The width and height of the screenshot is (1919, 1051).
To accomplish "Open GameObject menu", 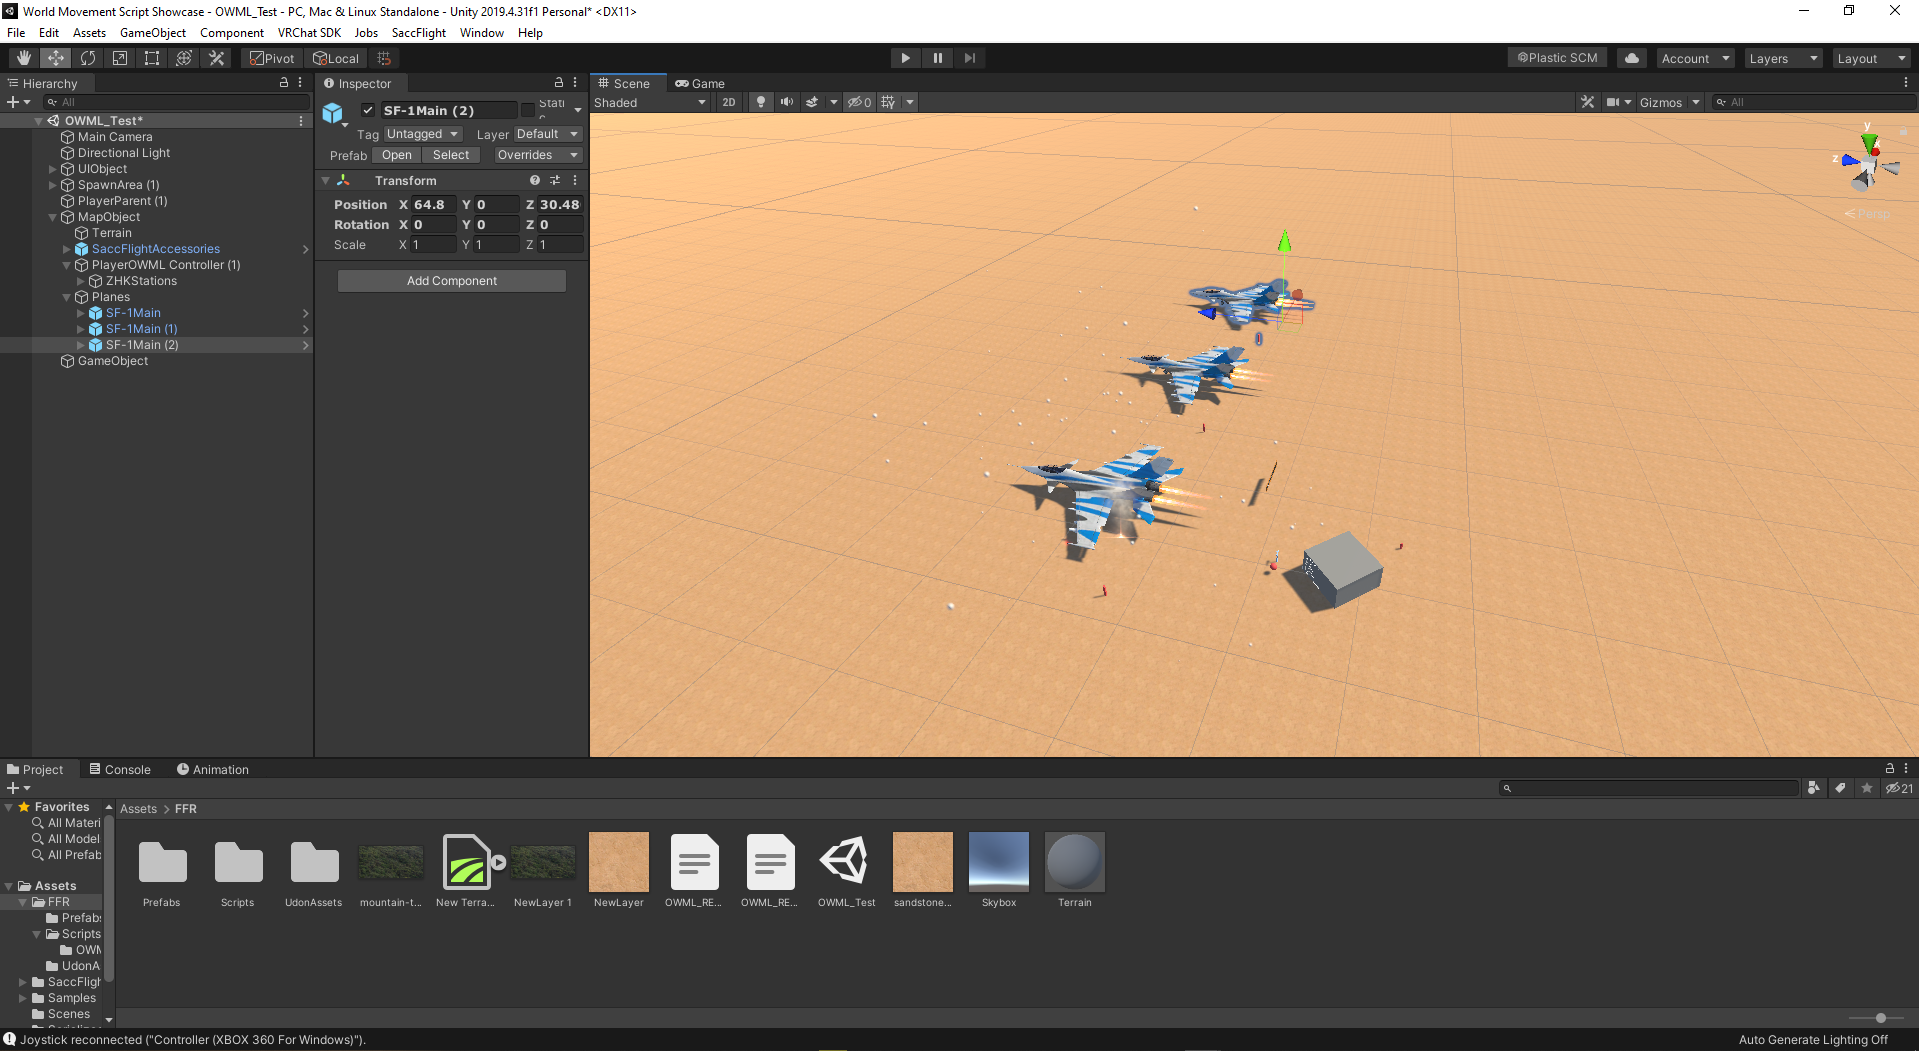I will tap(153, 33).
